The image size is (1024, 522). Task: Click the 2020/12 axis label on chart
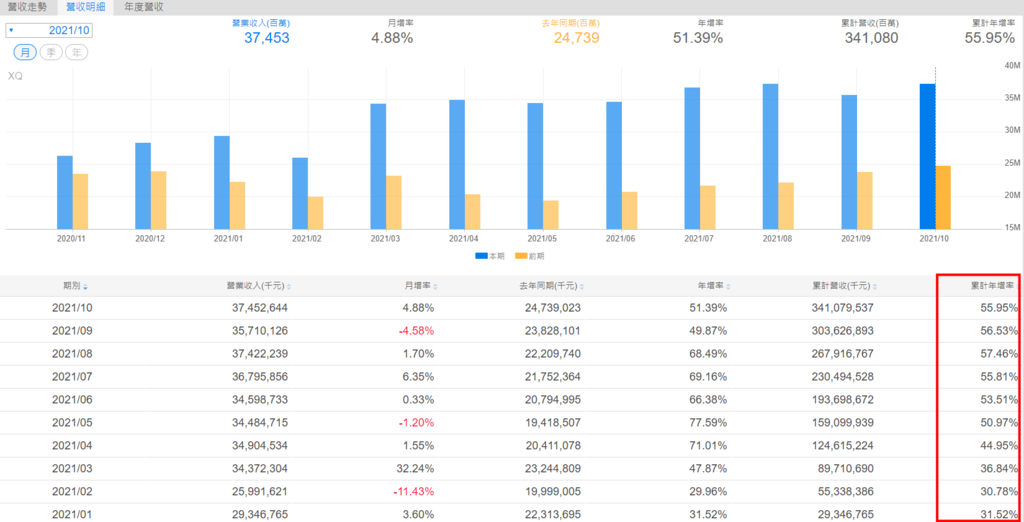click(x=151, y=238)
